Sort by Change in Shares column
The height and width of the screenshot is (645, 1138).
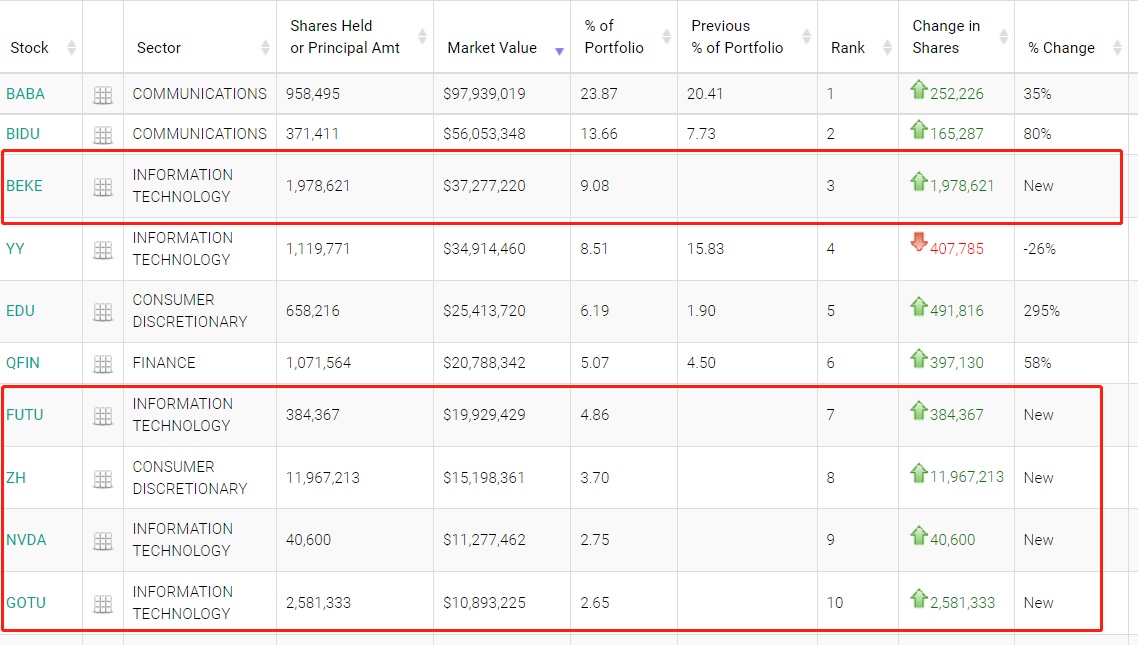(946, 37)
